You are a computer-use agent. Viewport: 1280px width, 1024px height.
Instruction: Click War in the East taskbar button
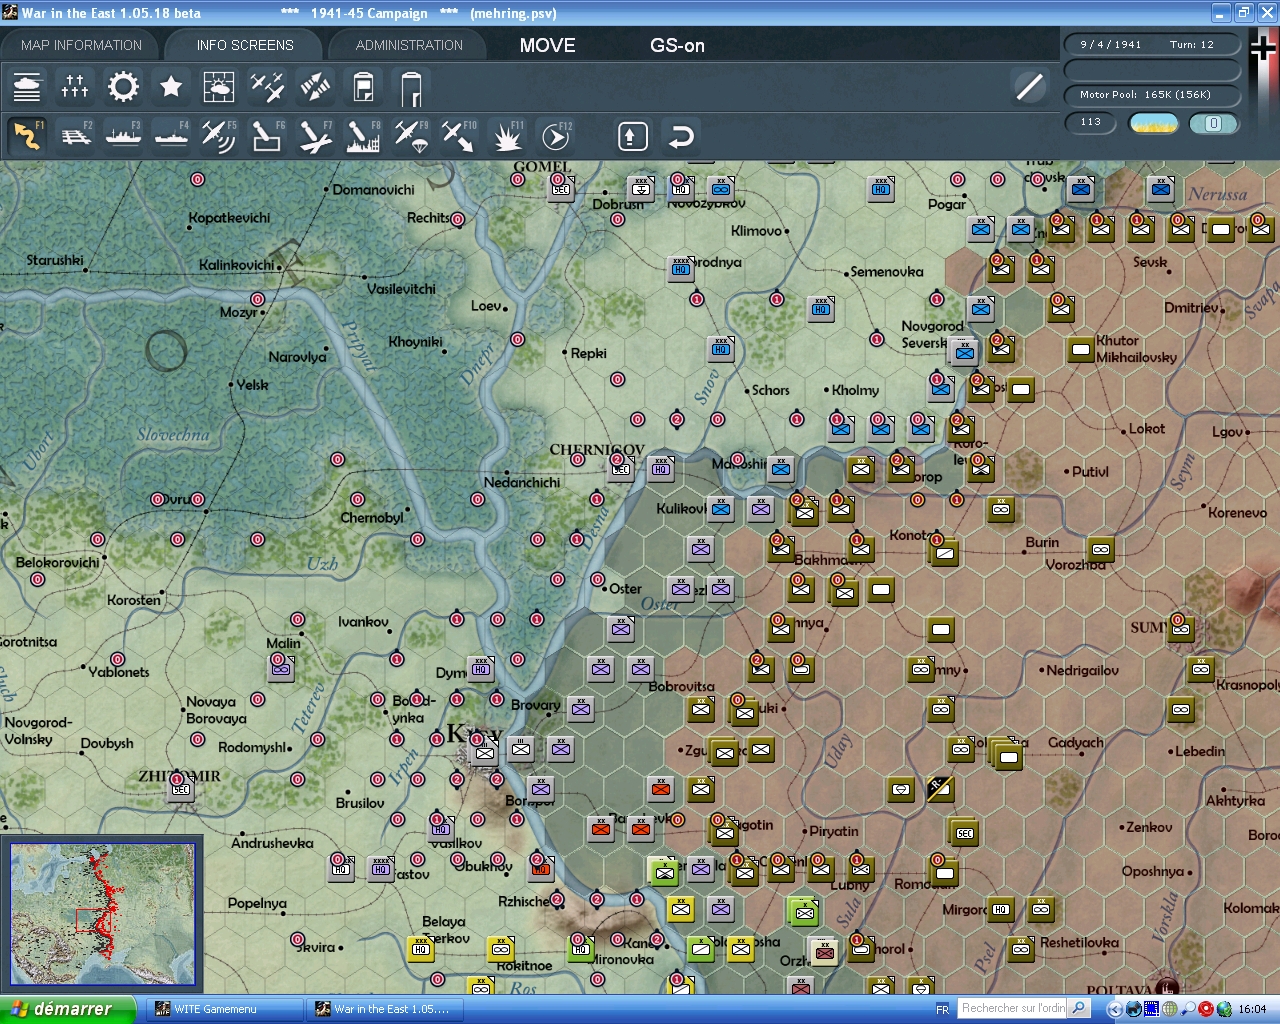pos(384,1009)
